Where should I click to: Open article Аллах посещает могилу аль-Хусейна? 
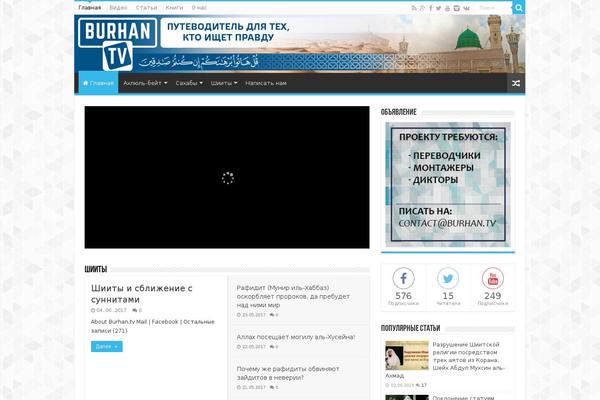coord(296,337)
